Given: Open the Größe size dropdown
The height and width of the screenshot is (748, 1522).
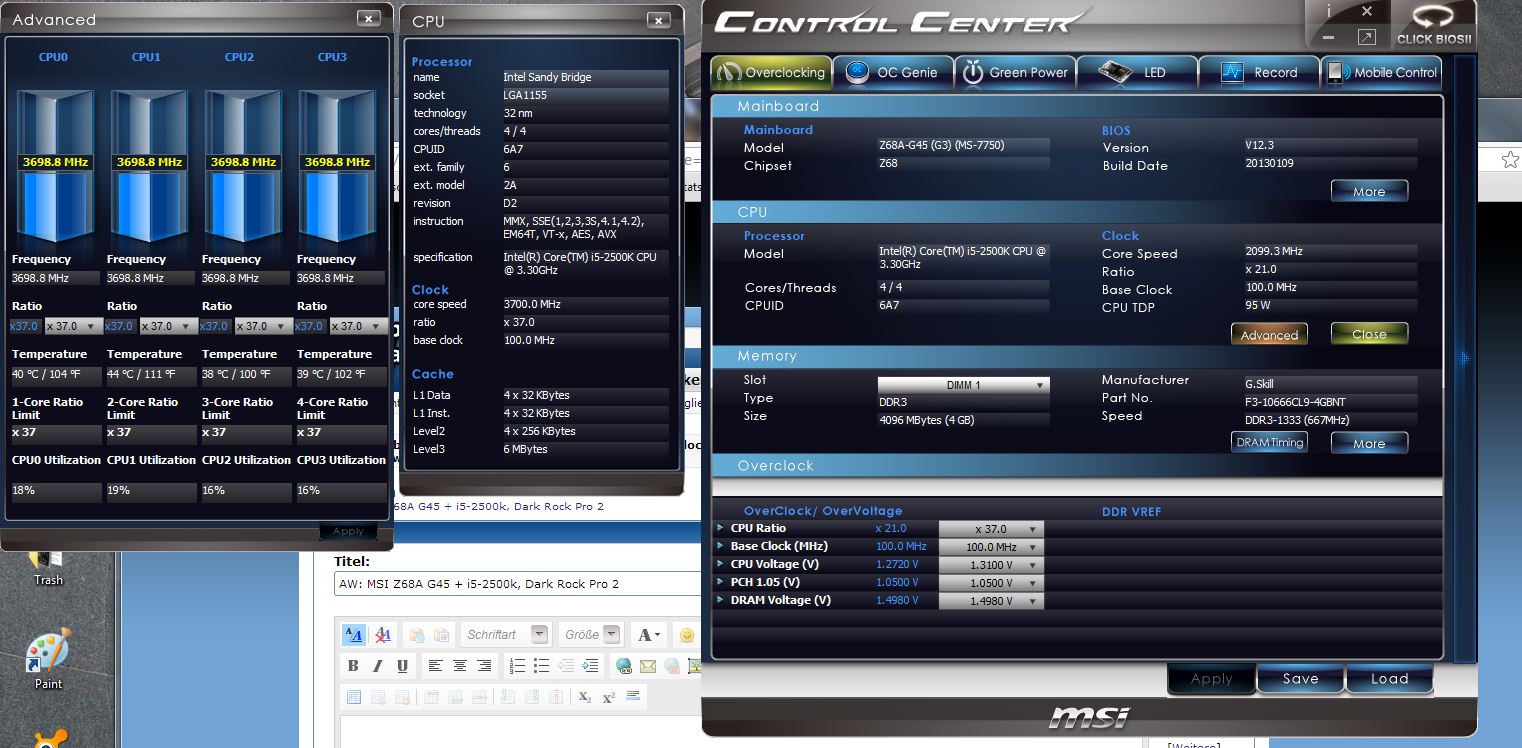Looking at the screenshot, I should coord(591,634).
